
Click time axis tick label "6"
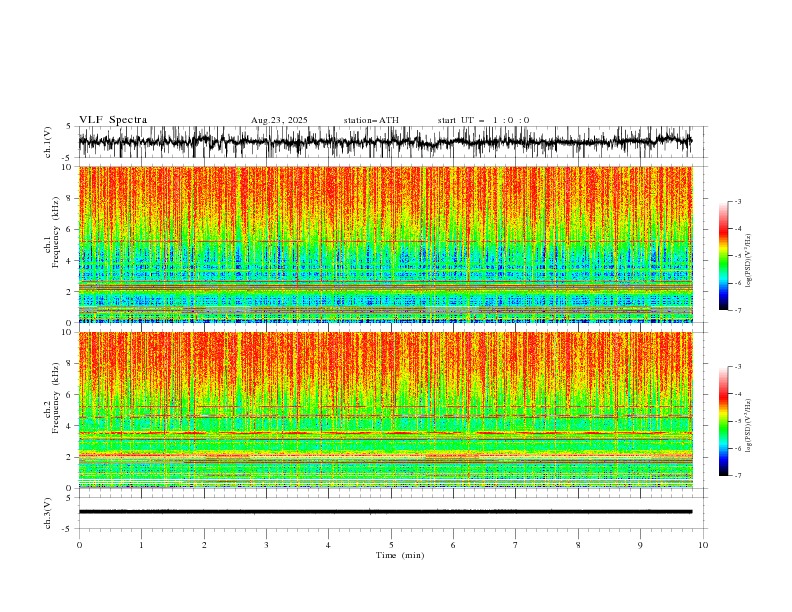click(454, 545)
